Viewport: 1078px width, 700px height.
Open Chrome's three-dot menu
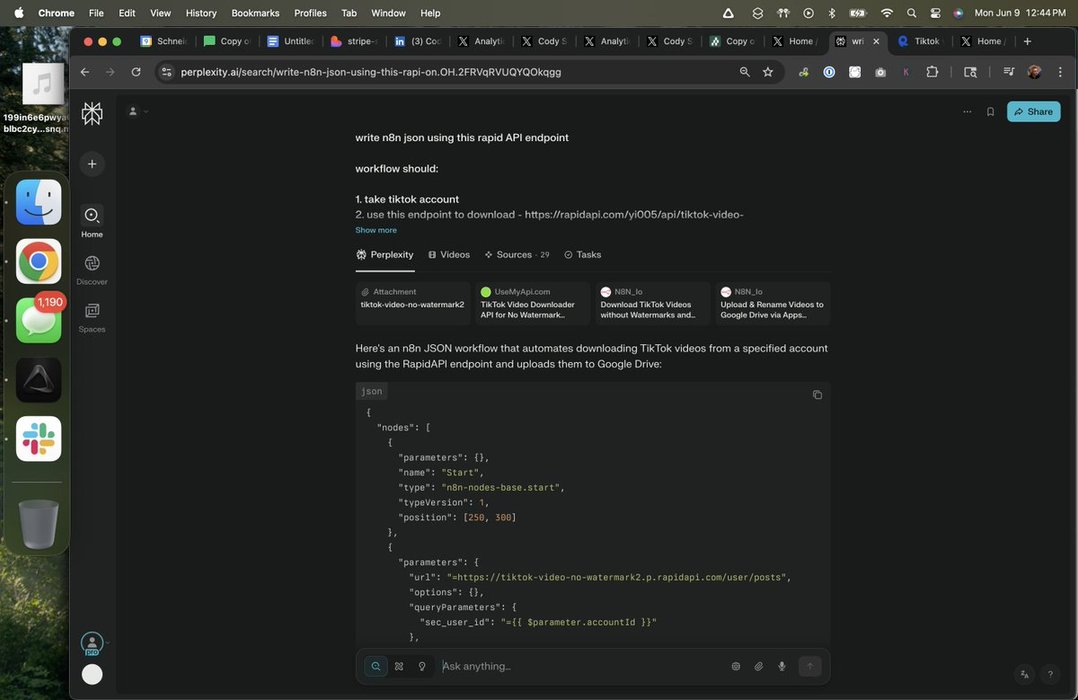(x=1060, y=72)
